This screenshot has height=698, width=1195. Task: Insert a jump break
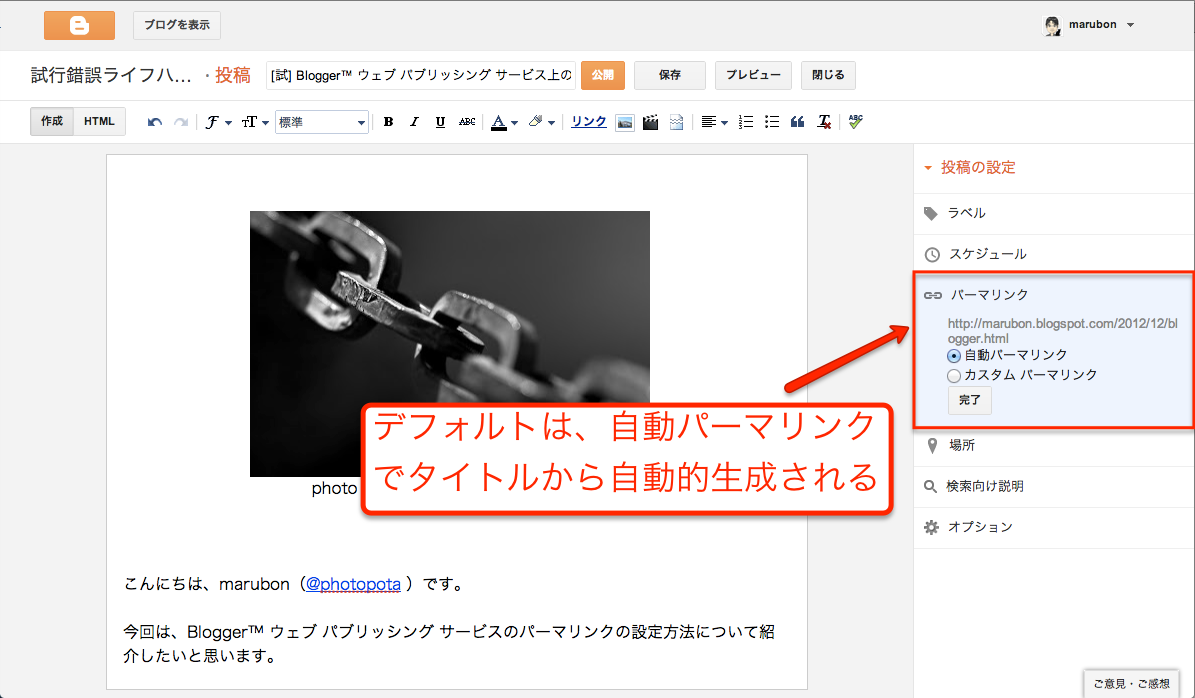coord(676,122)
